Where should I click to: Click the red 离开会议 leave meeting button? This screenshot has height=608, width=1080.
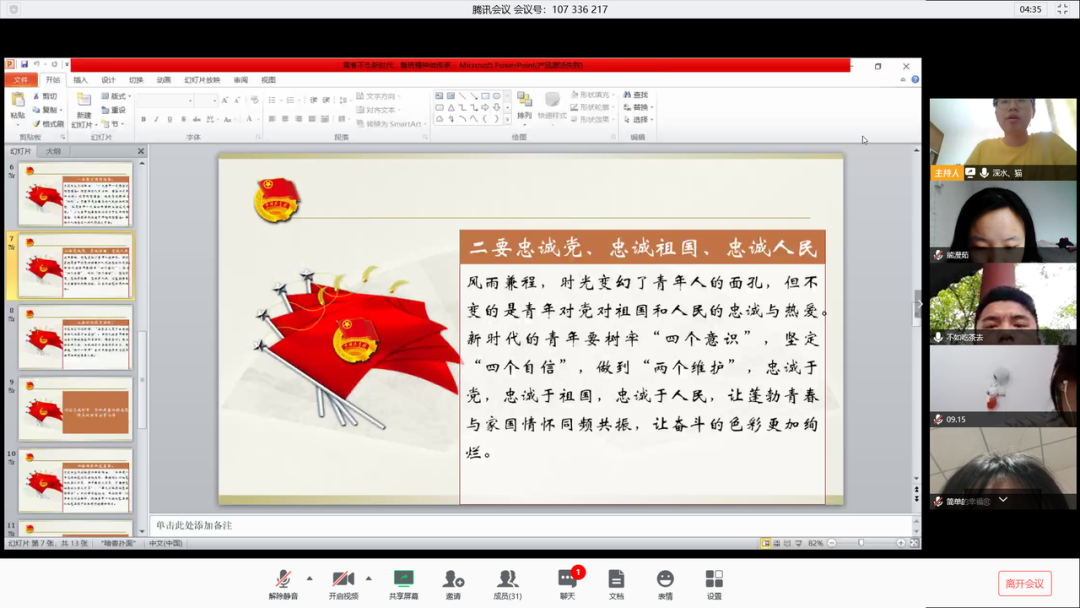(1024, 583)
